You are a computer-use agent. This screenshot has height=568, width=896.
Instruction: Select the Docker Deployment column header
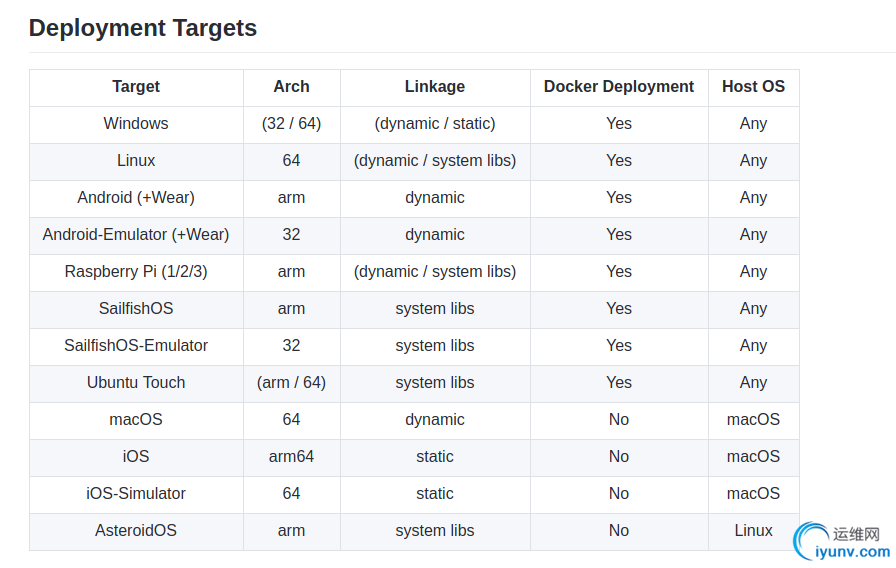coord(619,86)
